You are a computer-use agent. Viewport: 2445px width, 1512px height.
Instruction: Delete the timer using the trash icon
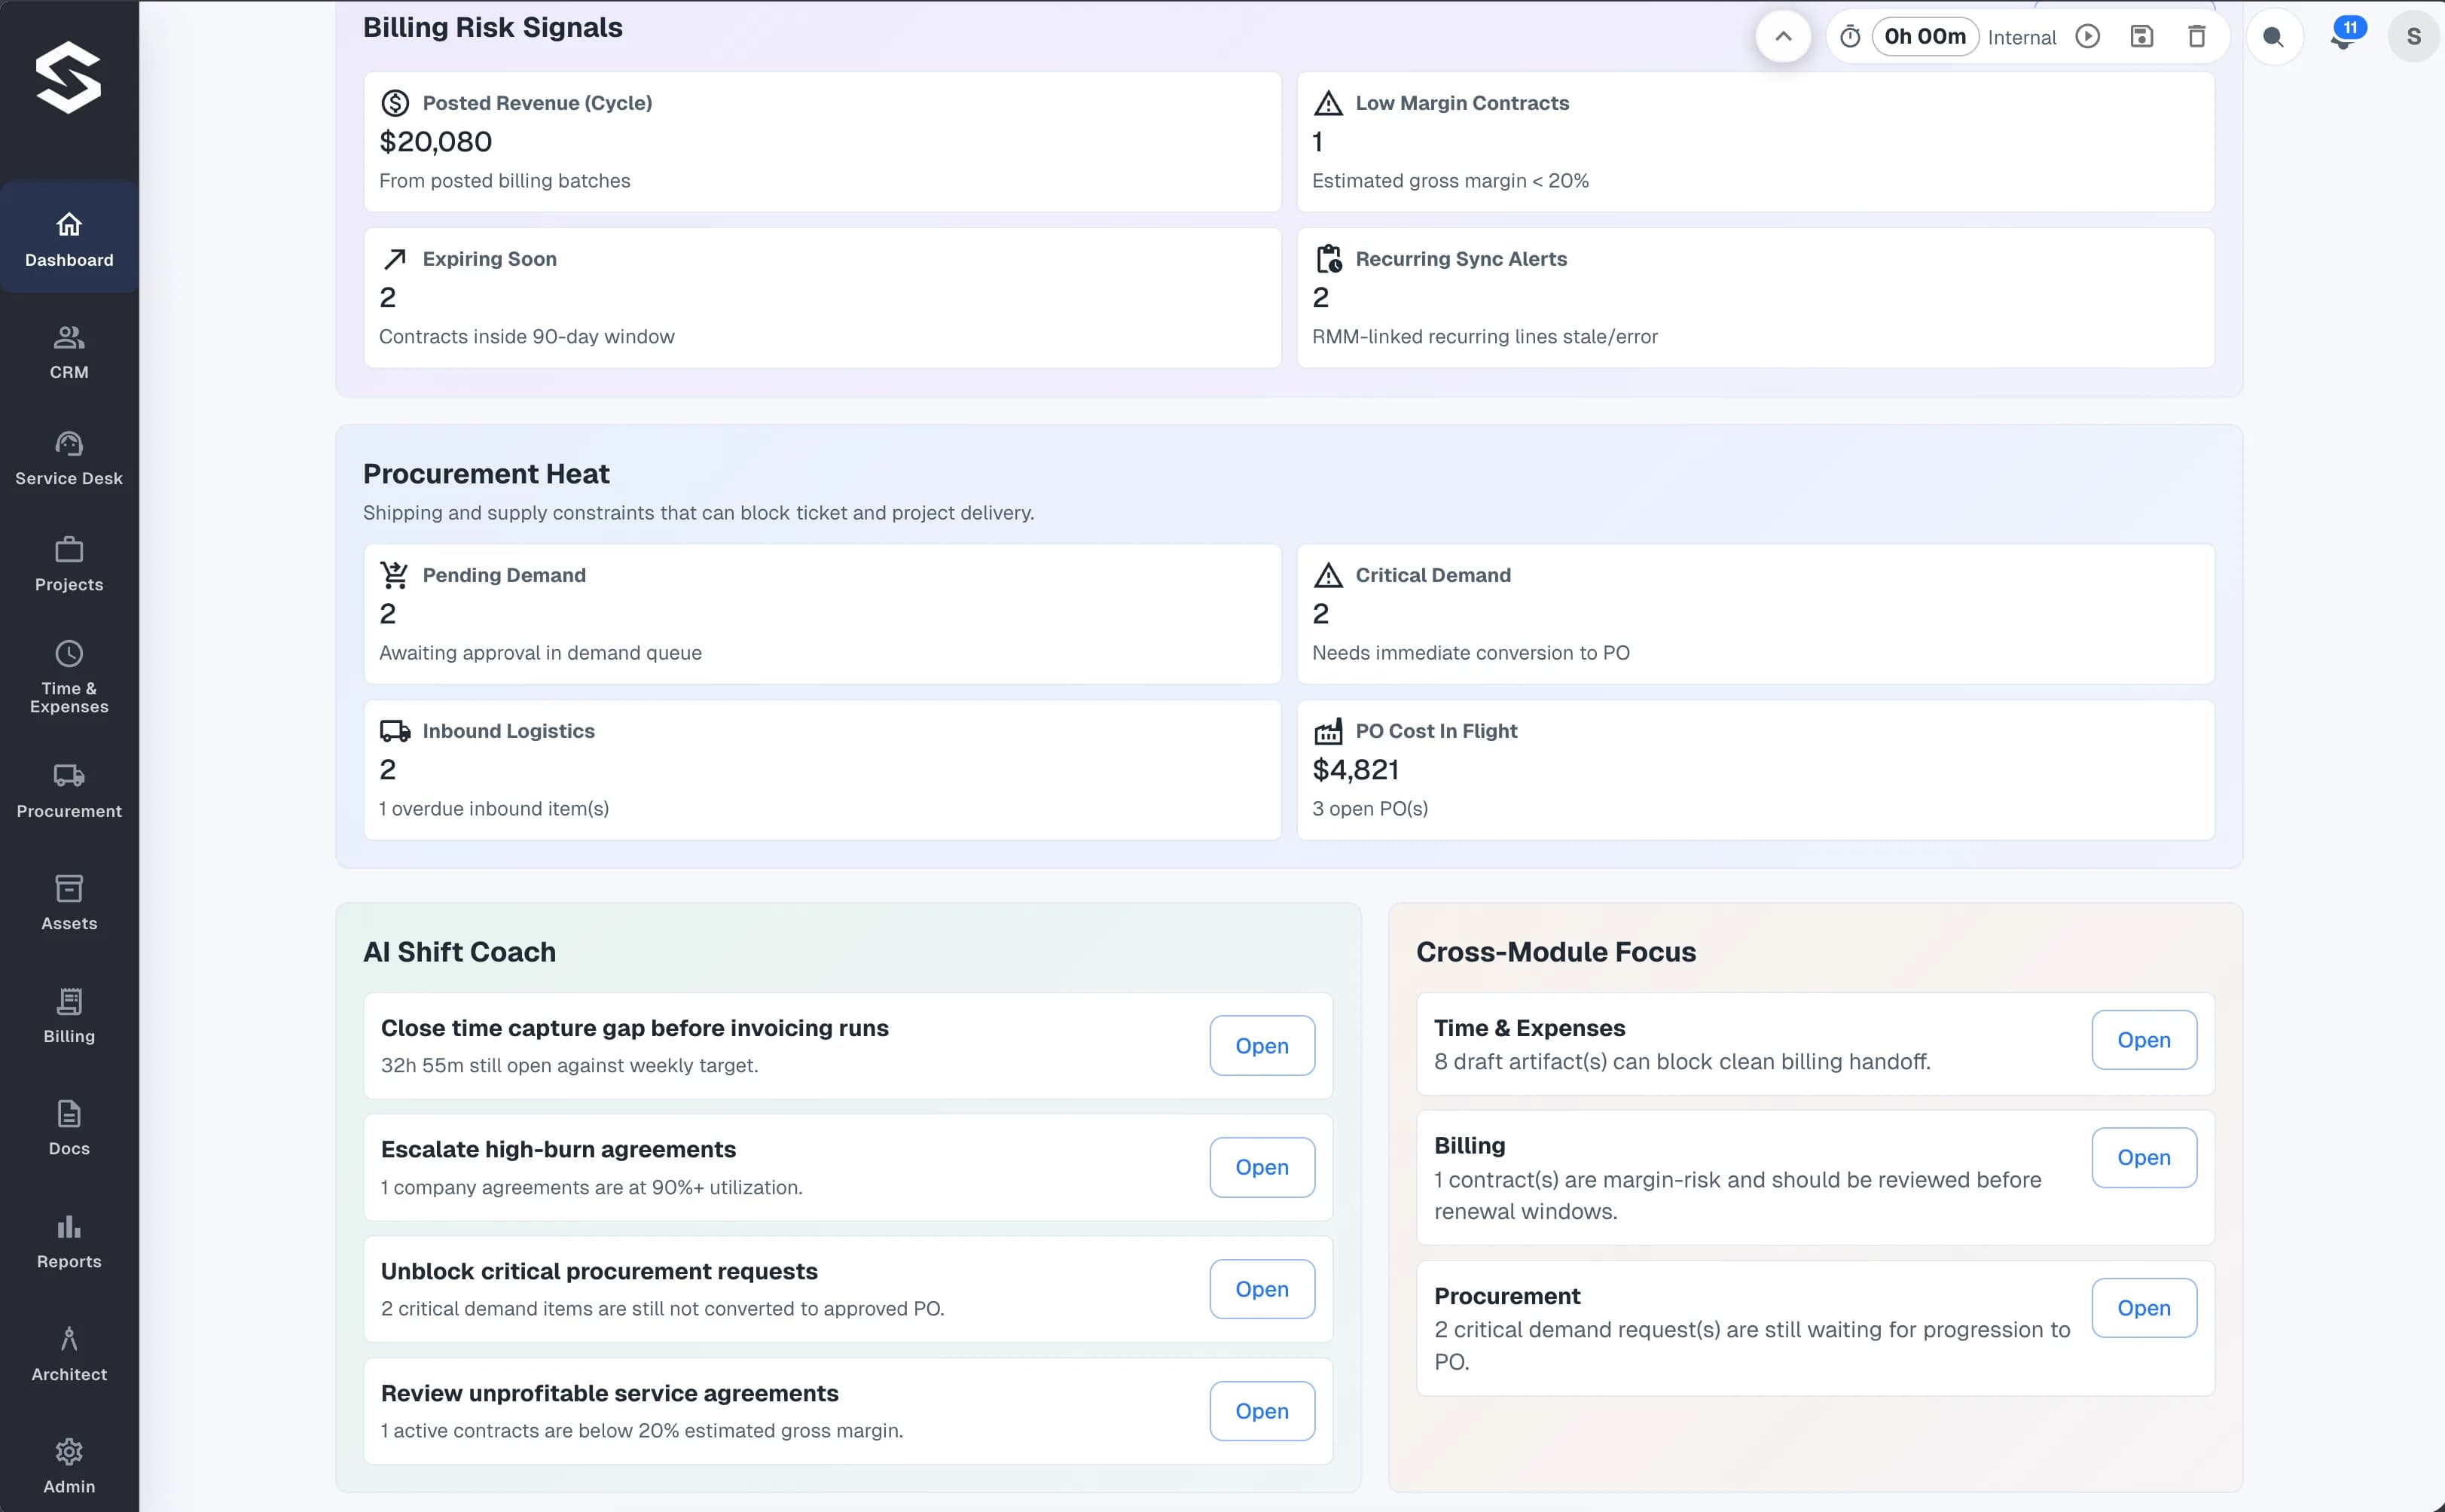tap(2197, 36)
